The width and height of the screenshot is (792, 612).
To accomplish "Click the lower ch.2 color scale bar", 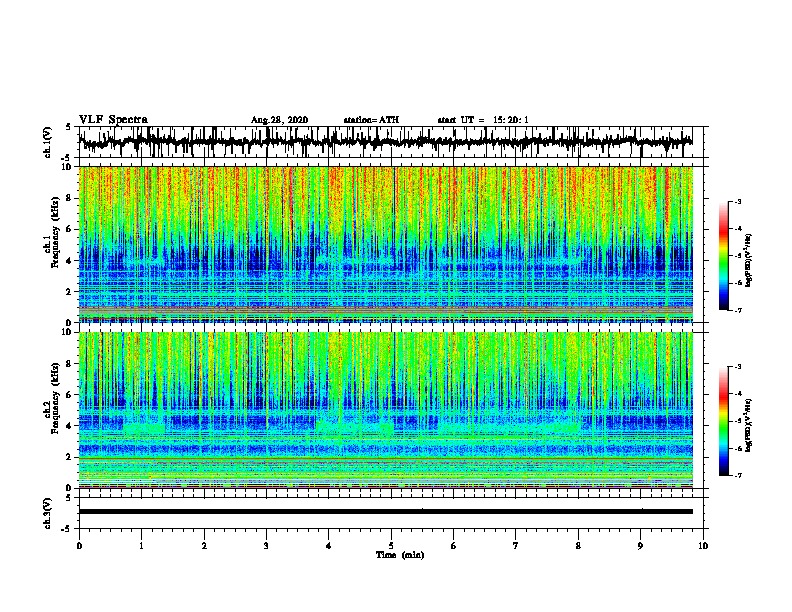I will click(723, 421).
